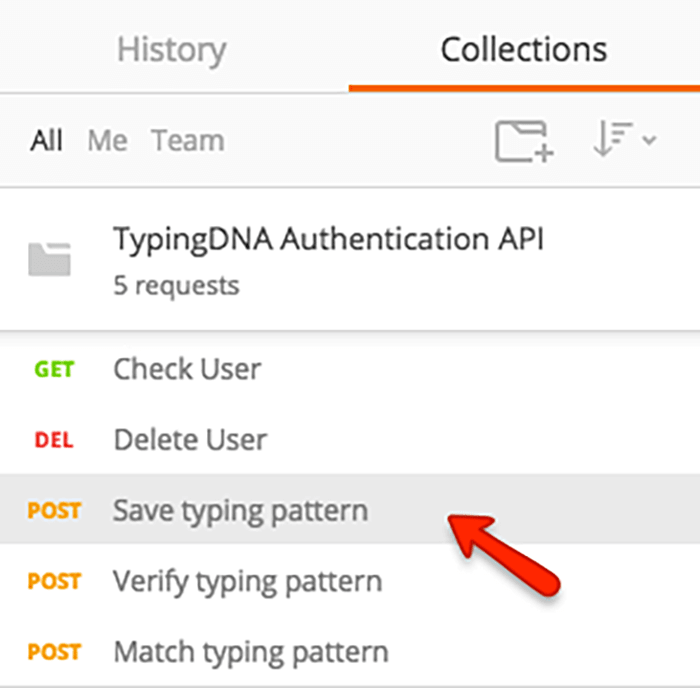Screen dimensions: 700x688
Task: Open the Check User request
Action: pyautogui.click(x=350, y=369)
